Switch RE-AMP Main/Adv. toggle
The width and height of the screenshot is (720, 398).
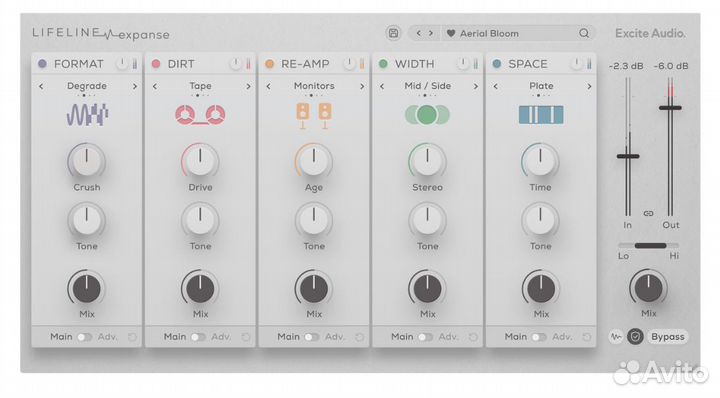pyautogui.click(x=312, y=337)
